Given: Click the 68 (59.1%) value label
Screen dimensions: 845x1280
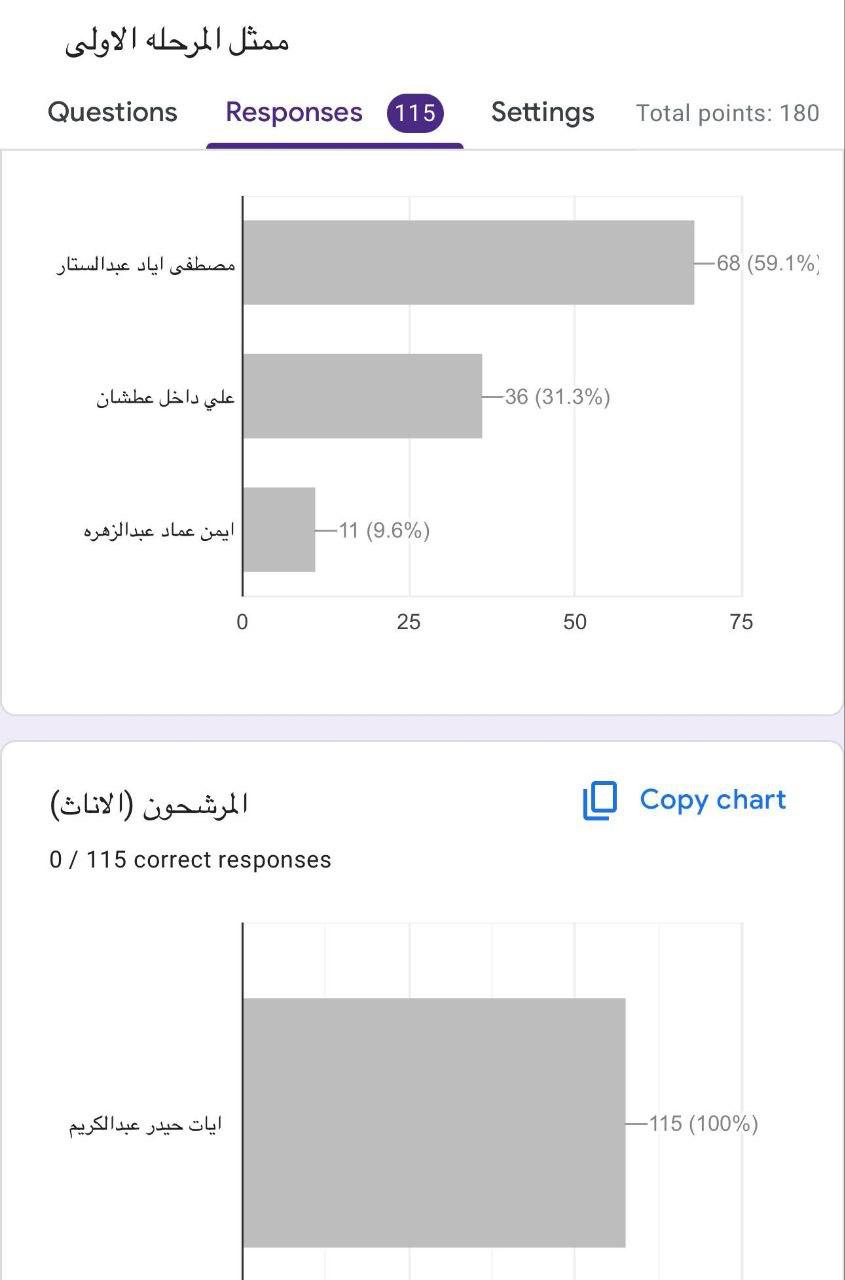Looking at the screenshot, I should pos(767,264).
